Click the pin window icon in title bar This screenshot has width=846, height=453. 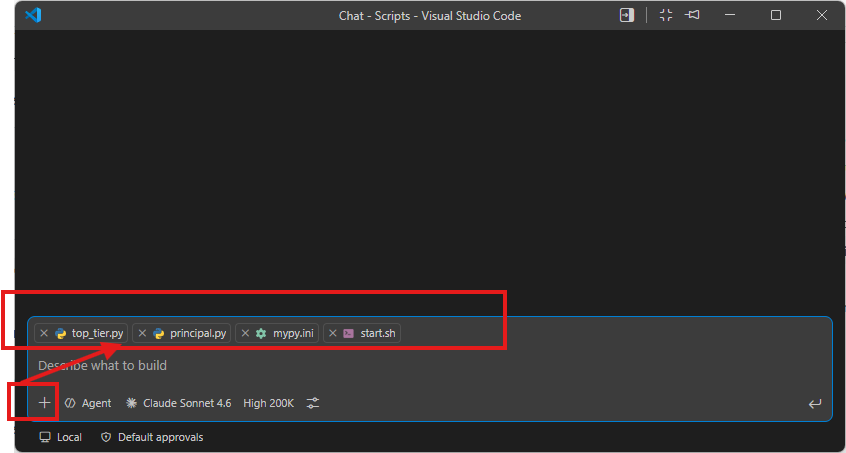click(692, 15)
